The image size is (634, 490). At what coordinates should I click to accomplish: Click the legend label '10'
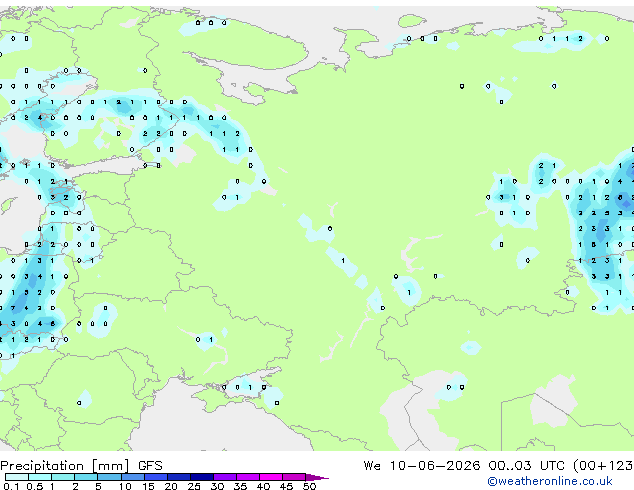pyautogui.click(x=125, y=486)
